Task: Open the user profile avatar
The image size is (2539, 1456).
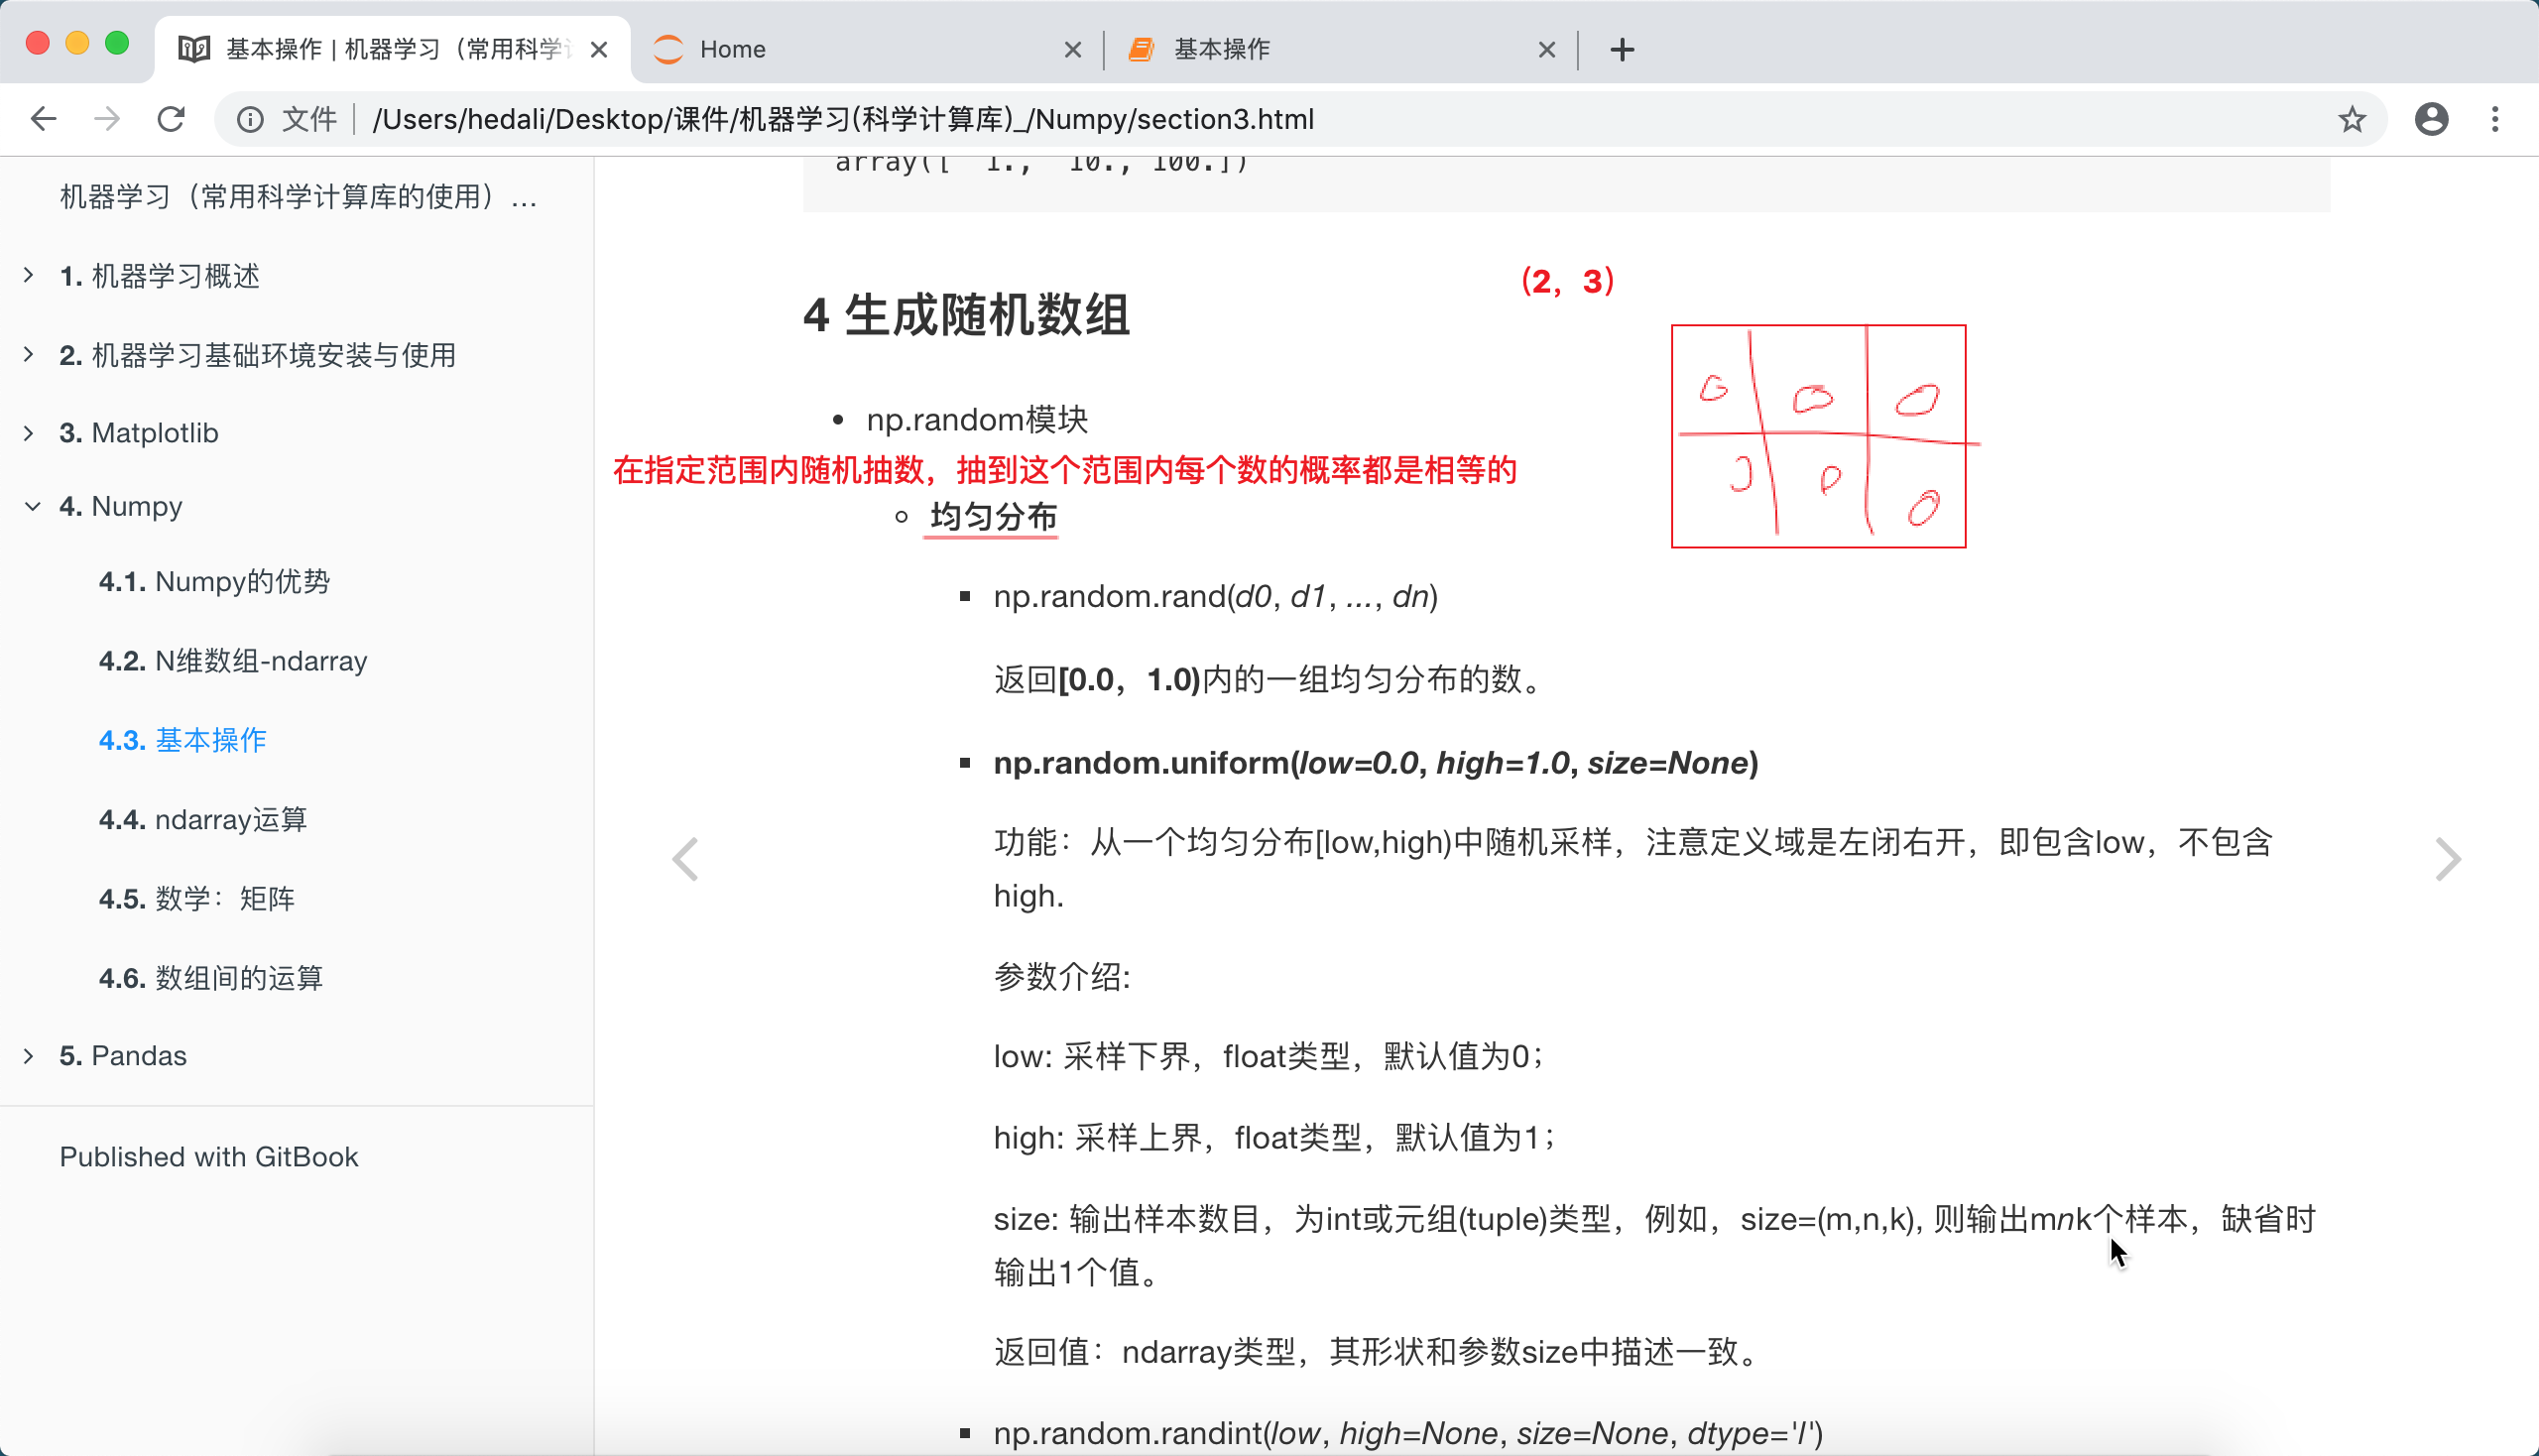Action: 2431,119
